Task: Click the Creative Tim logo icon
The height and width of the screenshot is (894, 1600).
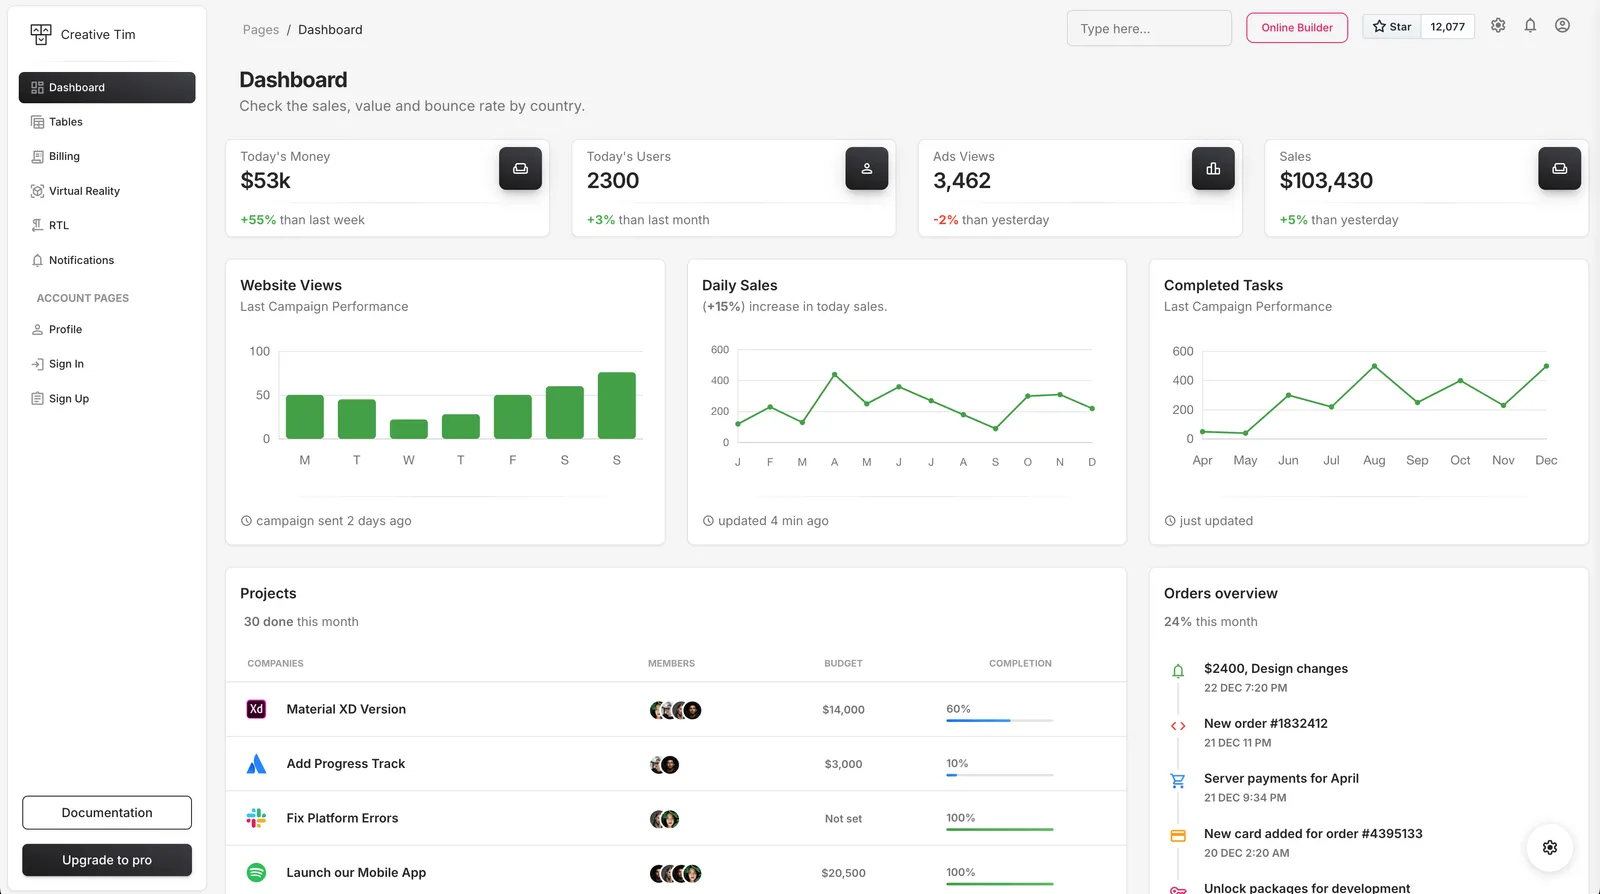Action: pyautogui.click(x=40, y=34)
